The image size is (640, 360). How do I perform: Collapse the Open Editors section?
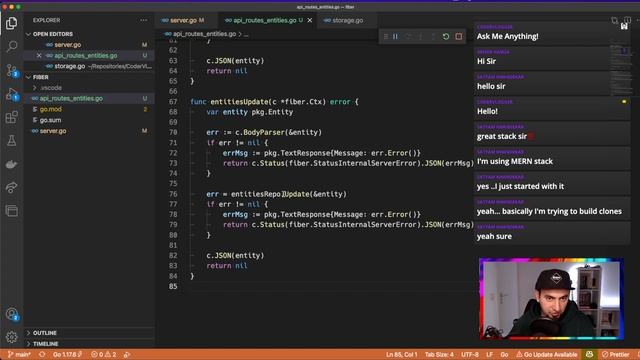tap(53, 34)
